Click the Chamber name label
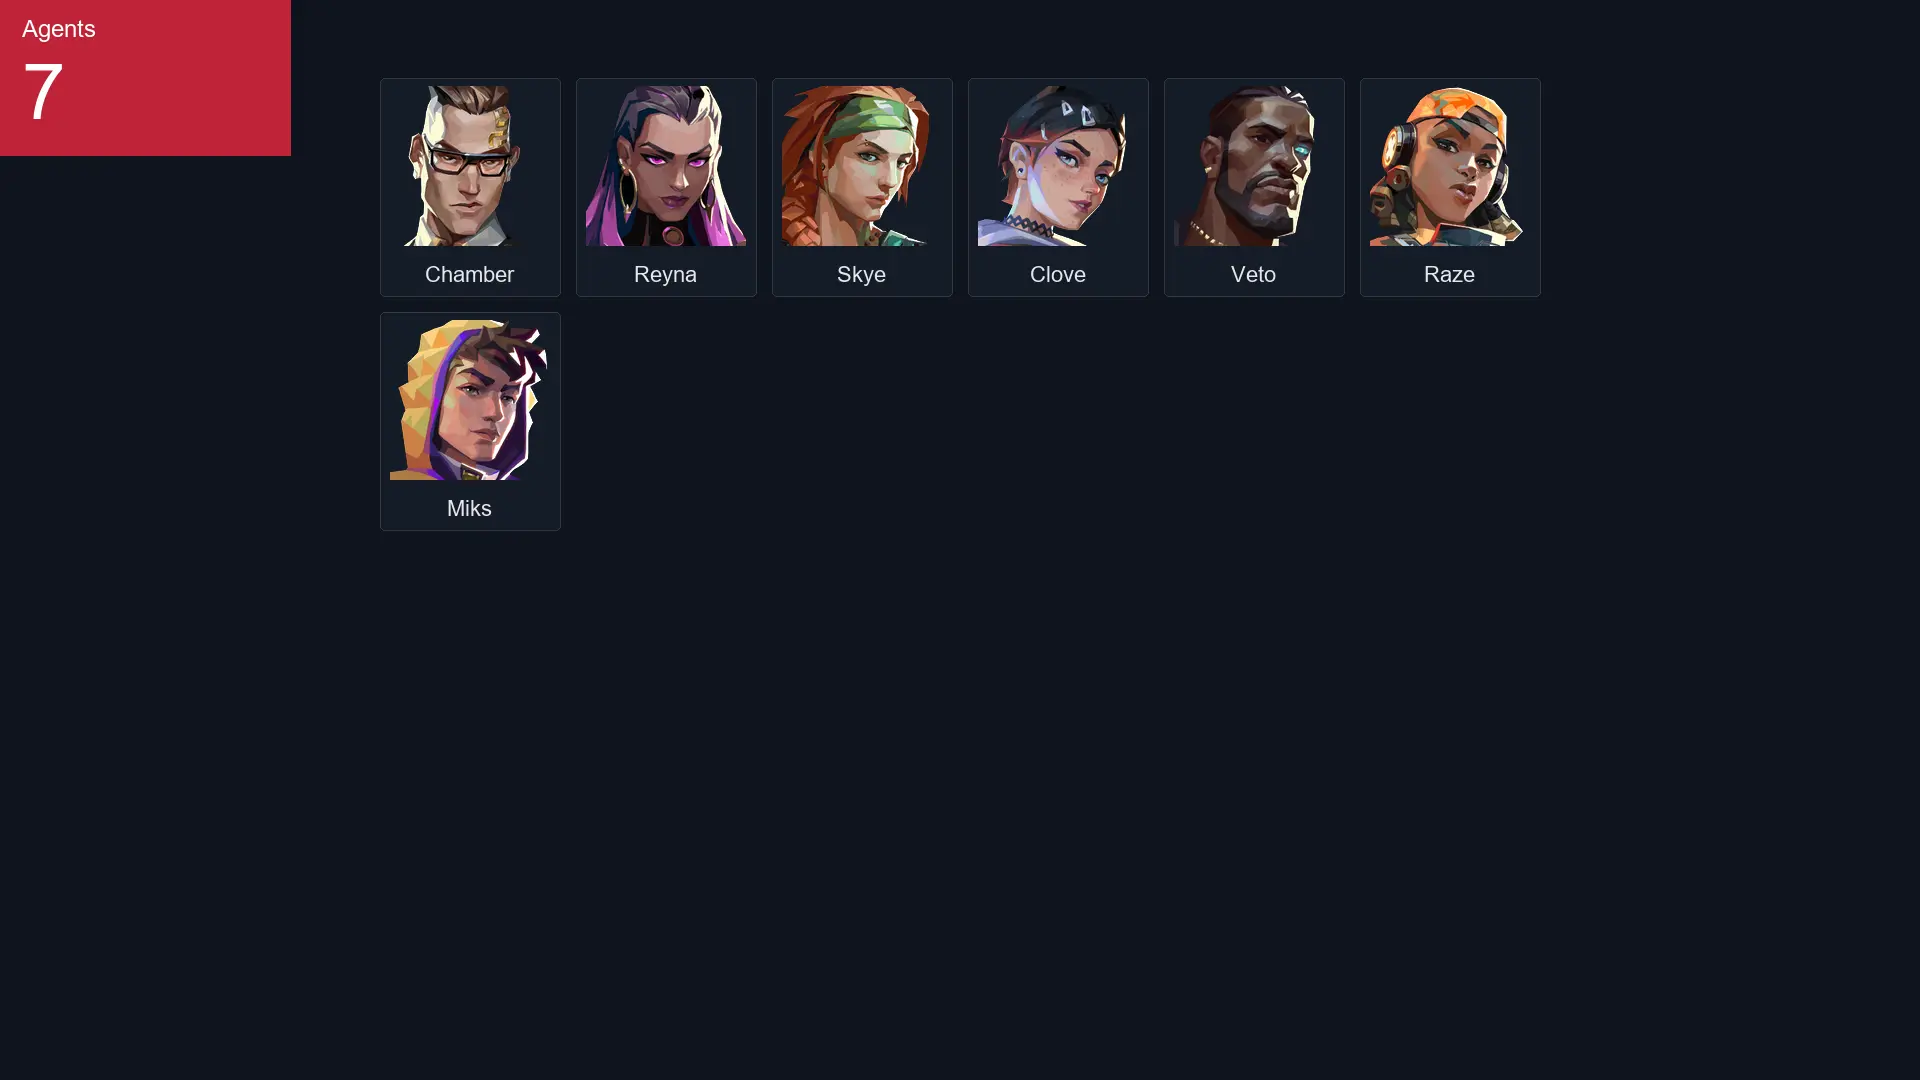 (469, 274)
